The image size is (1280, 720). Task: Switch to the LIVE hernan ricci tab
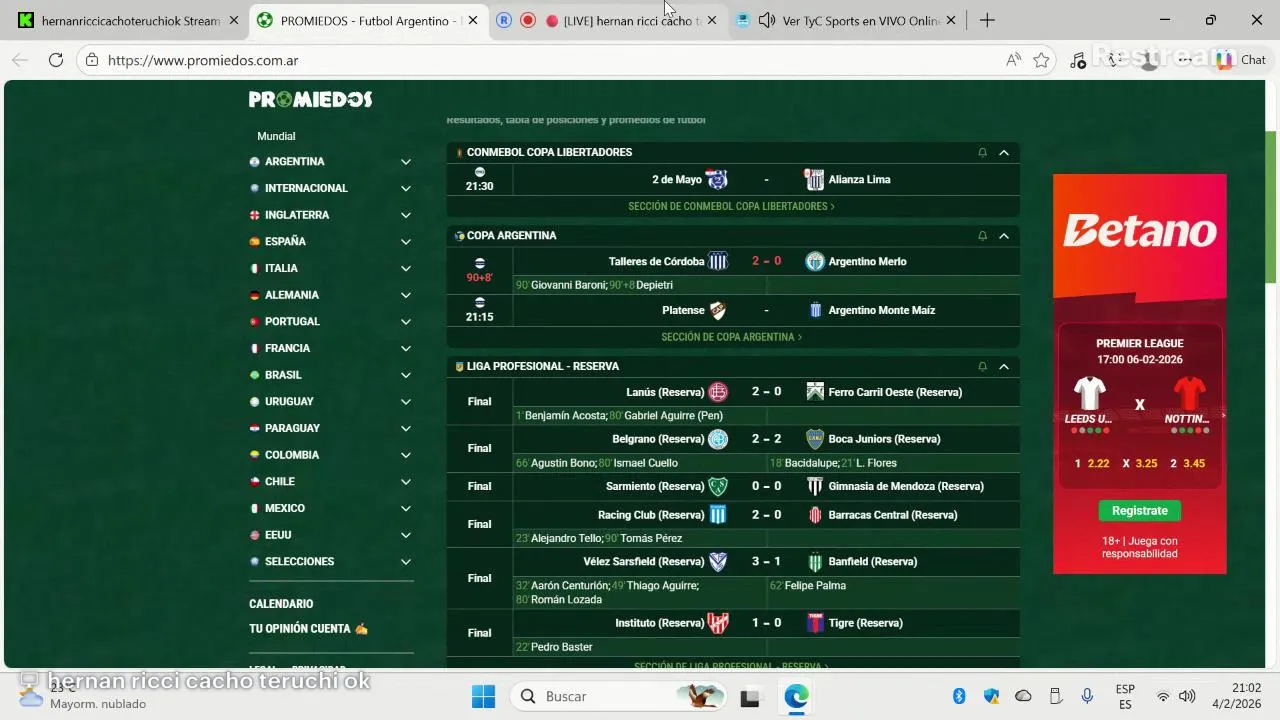pyautogui.click(x=609, y=20)
